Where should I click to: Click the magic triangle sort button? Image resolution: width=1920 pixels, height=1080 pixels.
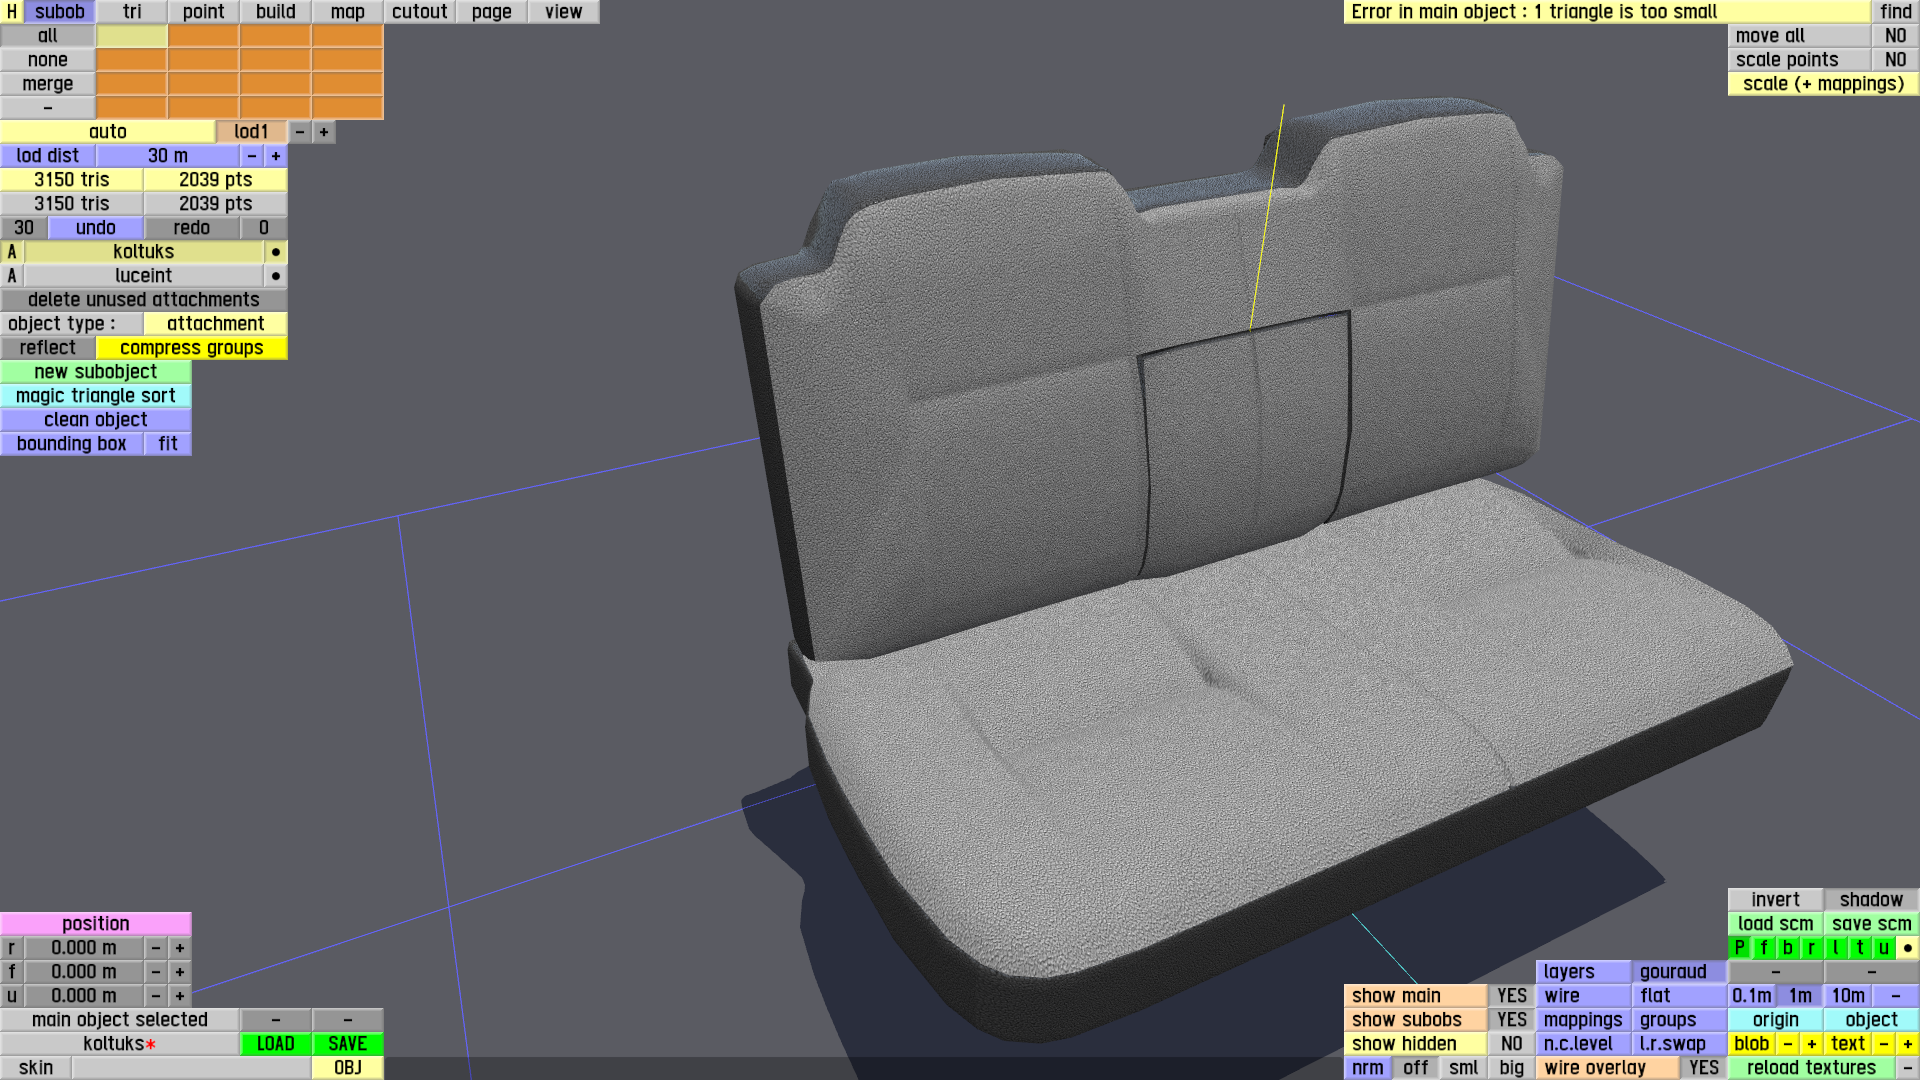pos(96,396)
